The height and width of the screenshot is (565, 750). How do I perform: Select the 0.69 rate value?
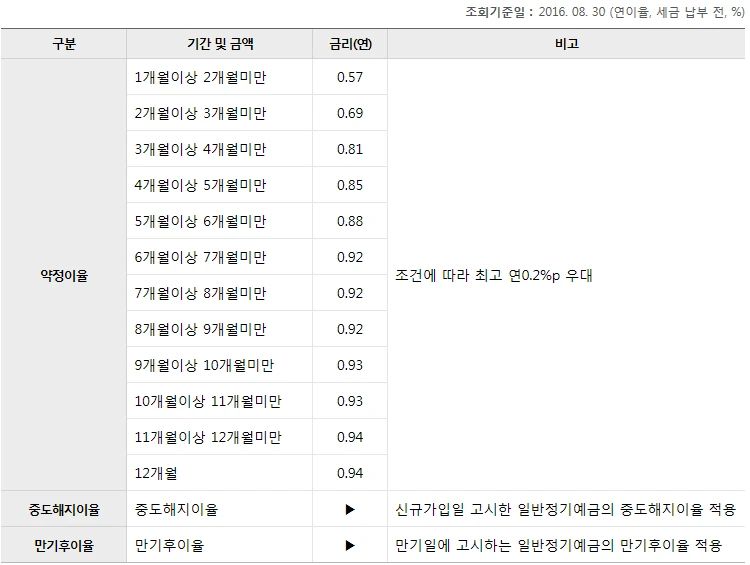pos(350,113)
